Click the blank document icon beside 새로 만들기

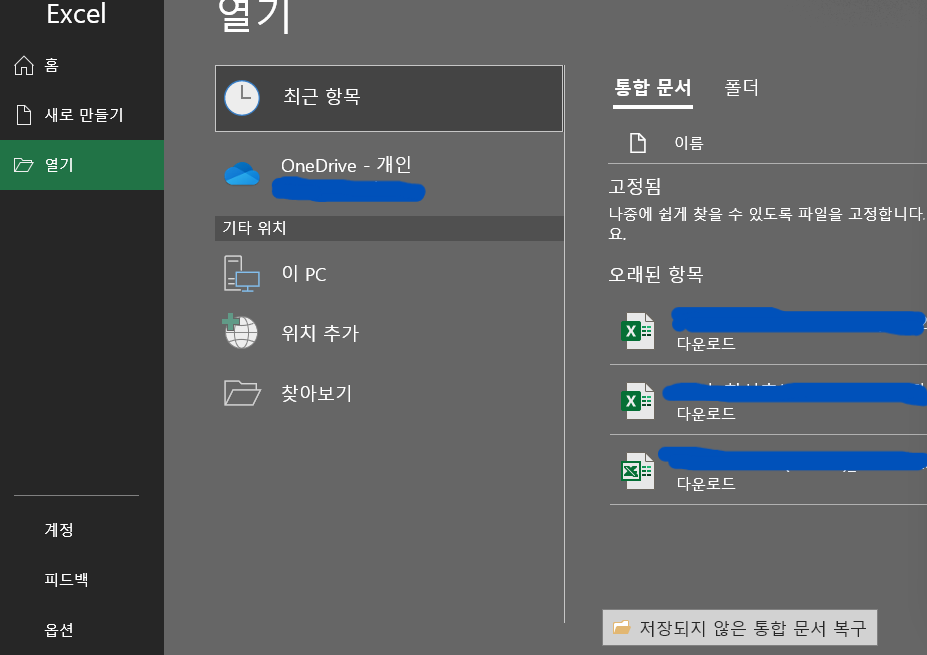point(24,115)
